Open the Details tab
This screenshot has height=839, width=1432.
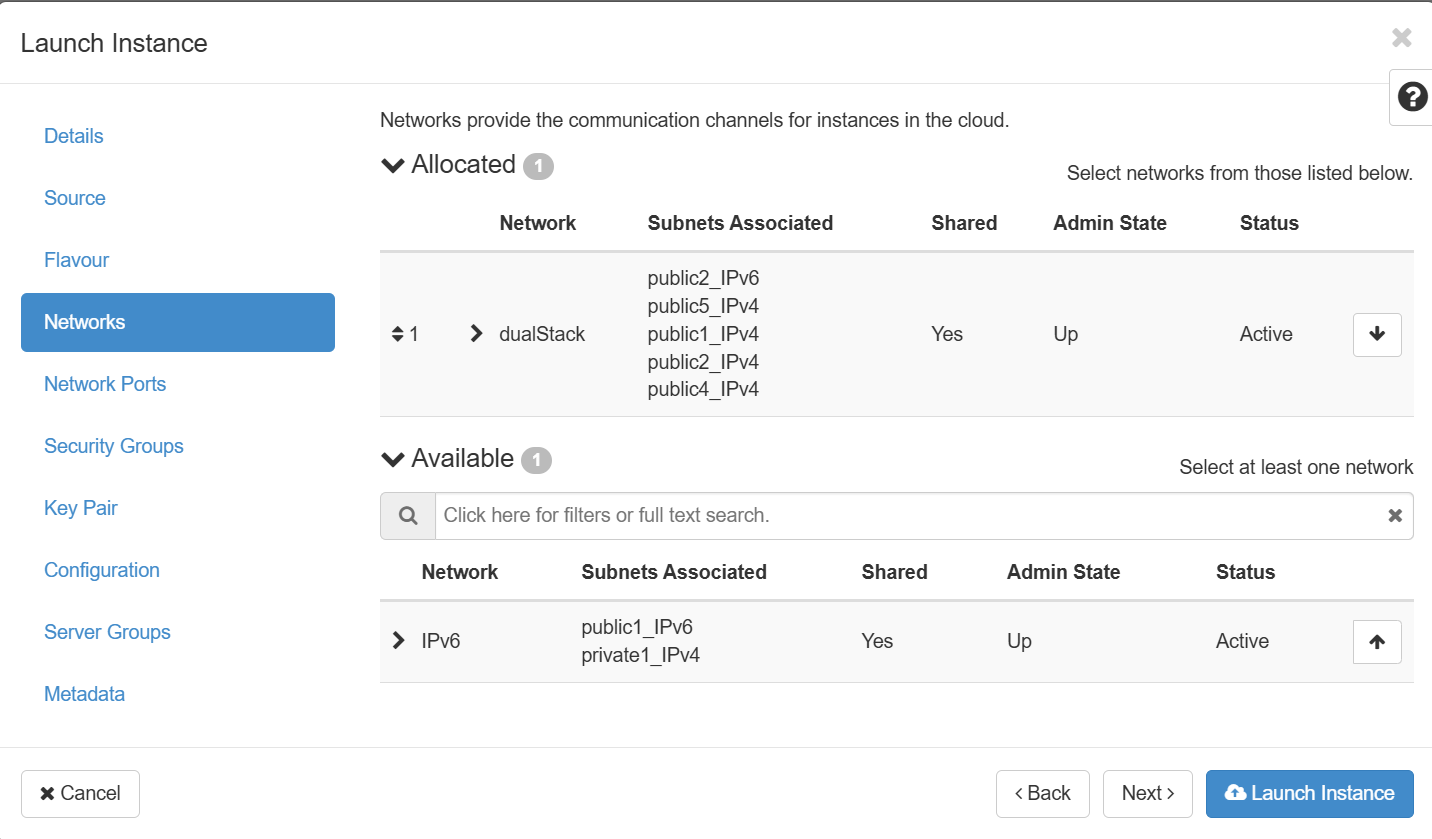coord(74,136)
